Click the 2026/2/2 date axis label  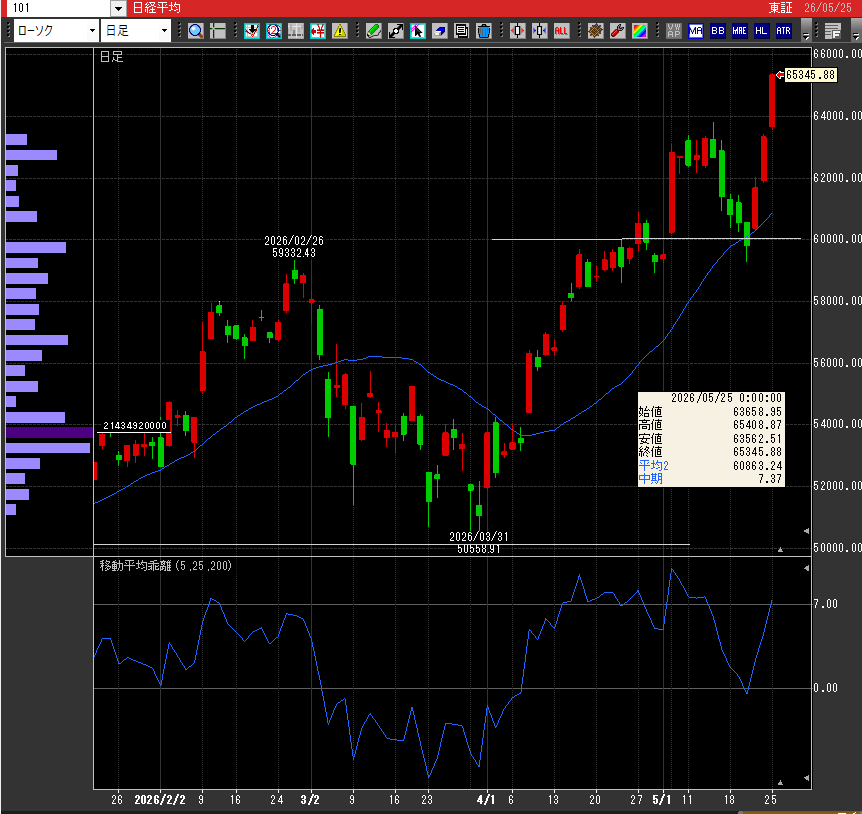tap(160, 800)
